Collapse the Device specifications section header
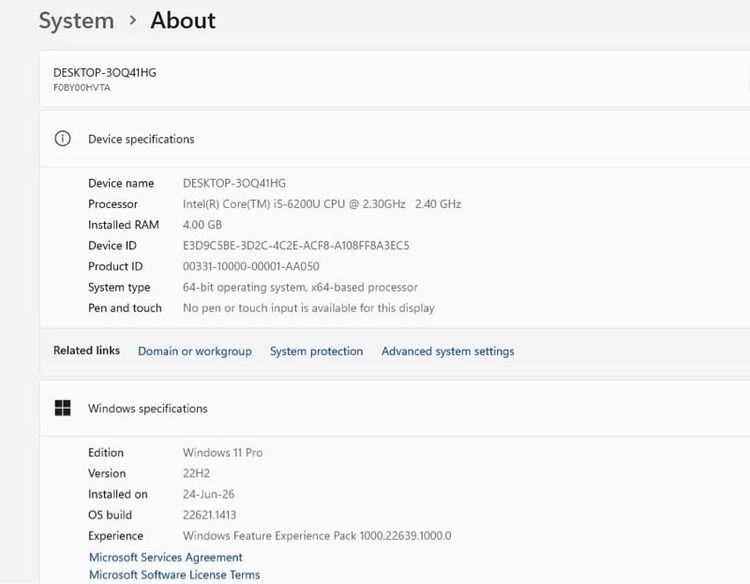This screenshot has height=584, width=750. click(395, 139)
